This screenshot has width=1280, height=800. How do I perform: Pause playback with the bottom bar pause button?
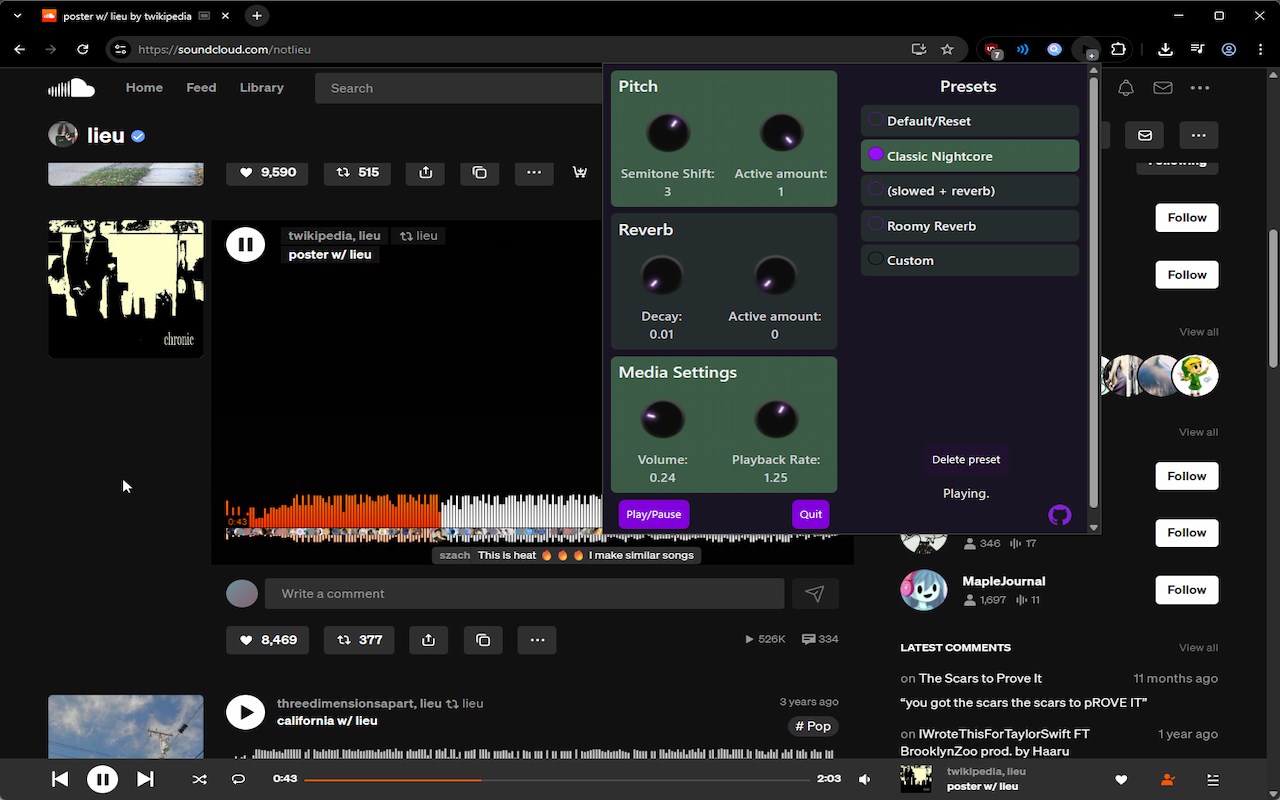point(102,779)
